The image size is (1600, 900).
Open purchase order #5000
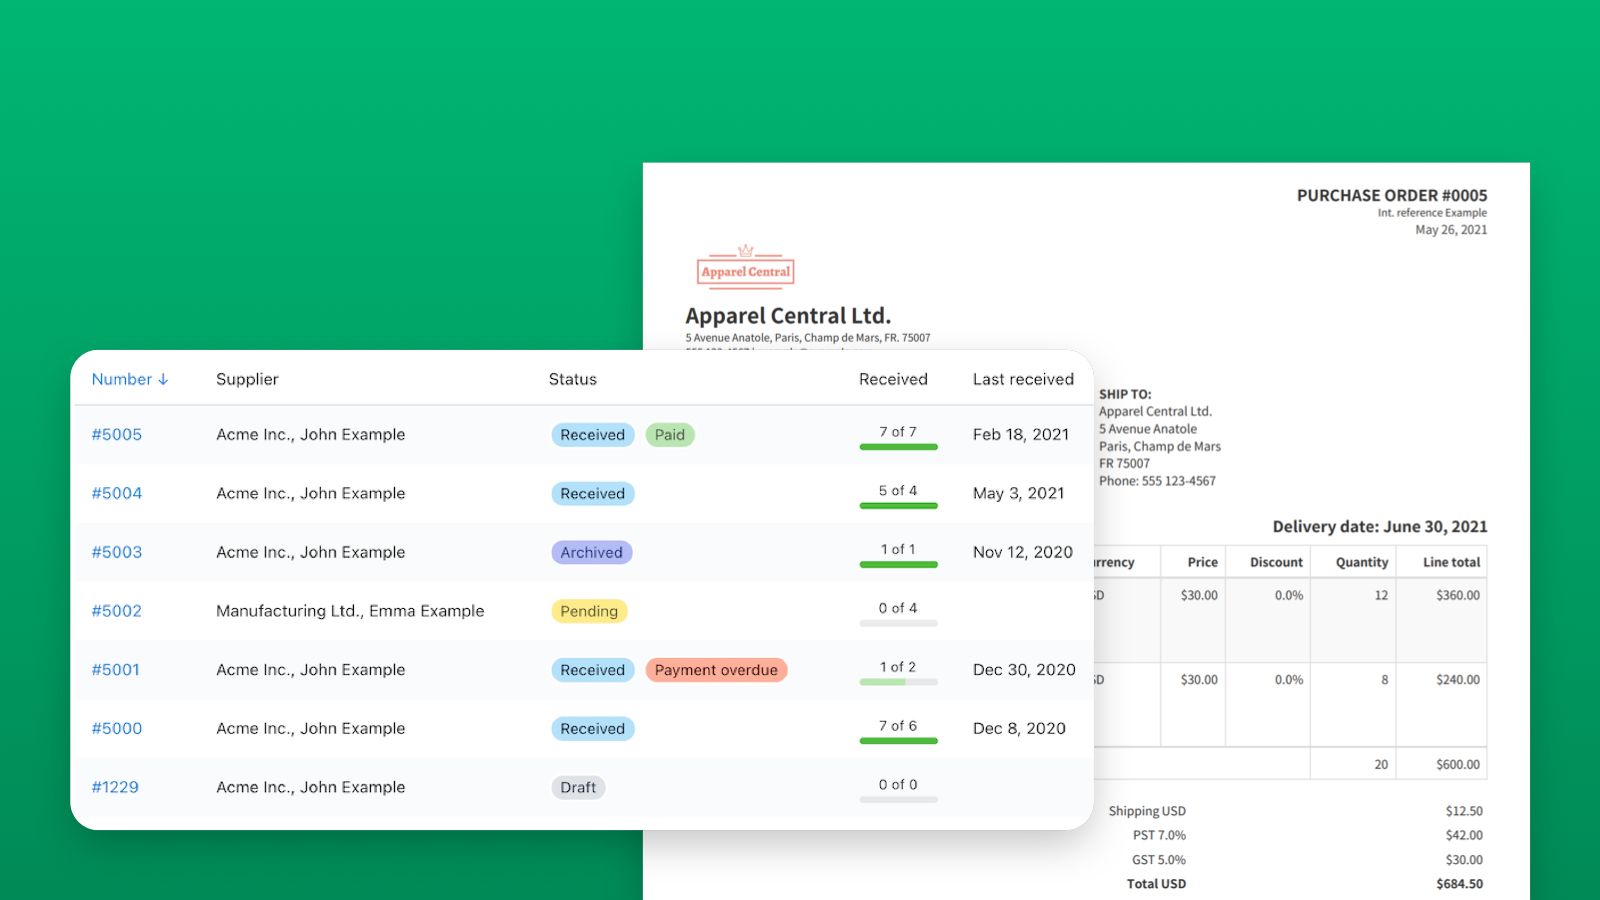coord(117,729)
